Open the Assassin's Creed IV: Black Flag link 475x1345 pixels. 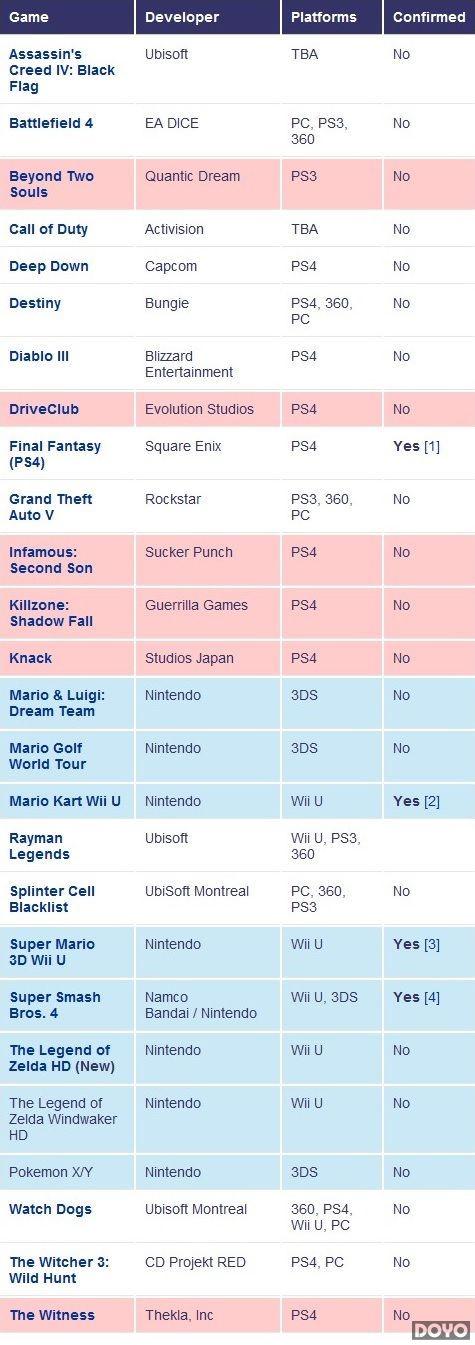coord(62,70)
